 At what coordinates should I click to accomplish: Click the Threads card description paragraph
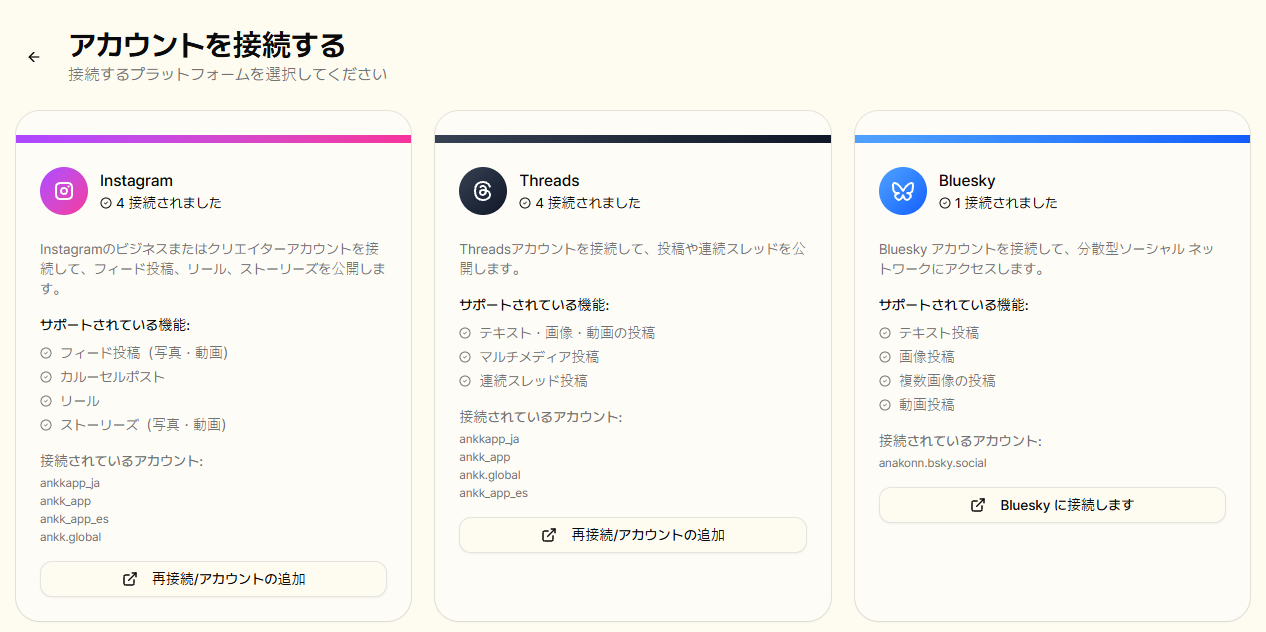(632, 259)
